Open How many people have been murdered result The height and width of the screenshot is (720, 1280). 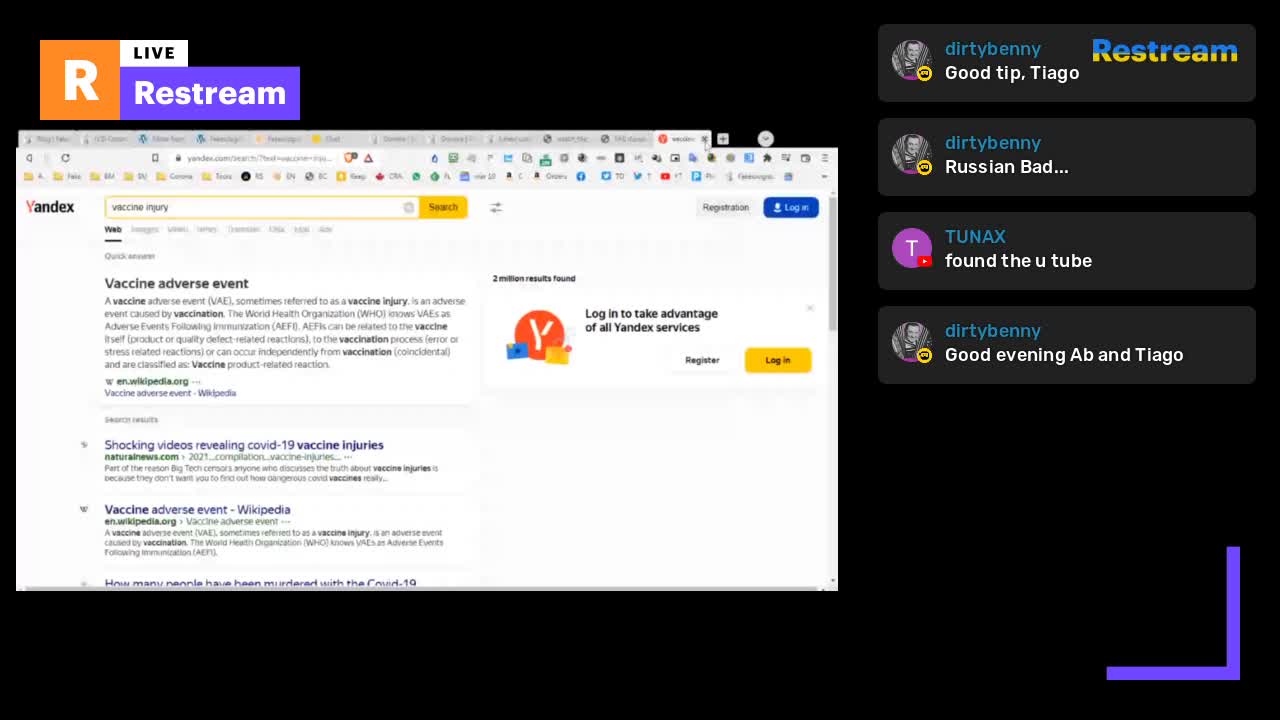coord(260,583)
